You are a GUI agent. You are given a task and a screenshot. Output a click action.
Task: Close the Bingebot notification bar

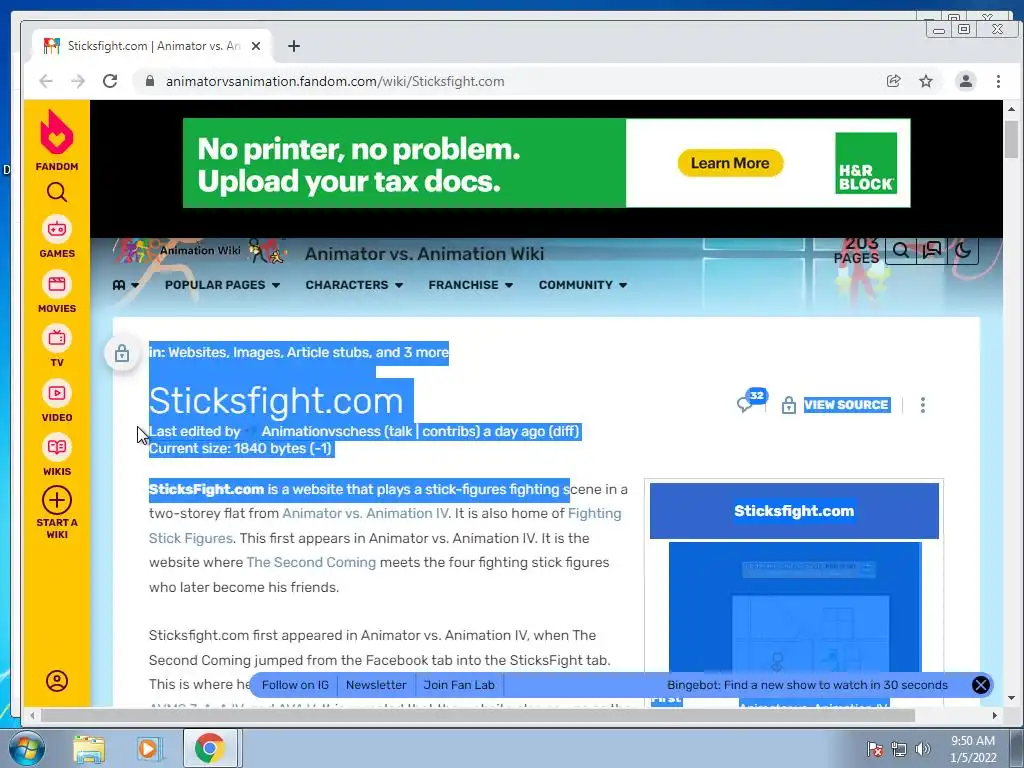click(980, 685)
